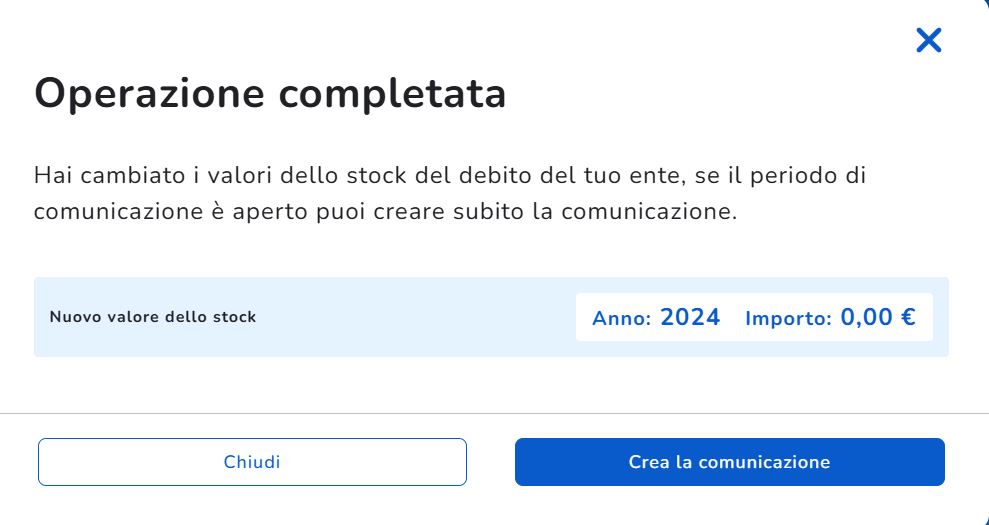
Task: Click the line starting with Hai cambiato
Action: (450, 176)
